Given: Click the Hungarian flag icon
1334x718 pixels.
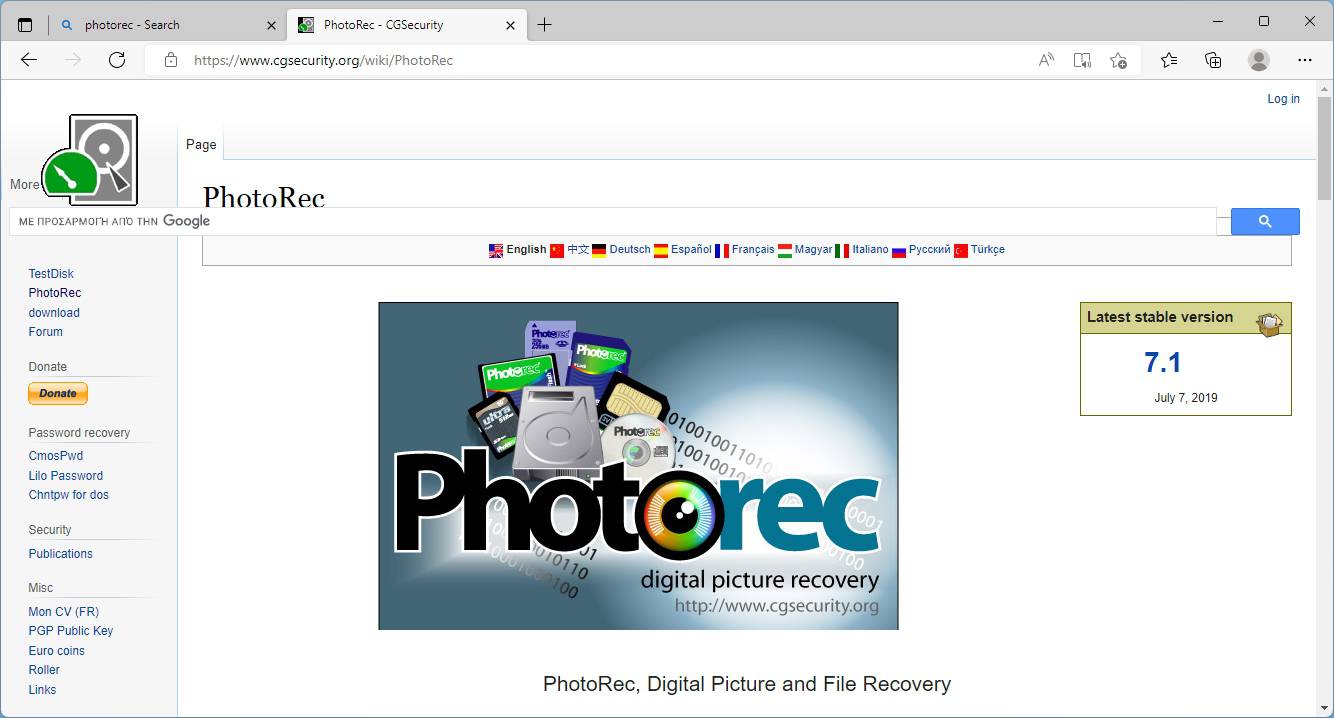Looking at the screenshot, I should point(785,251).
